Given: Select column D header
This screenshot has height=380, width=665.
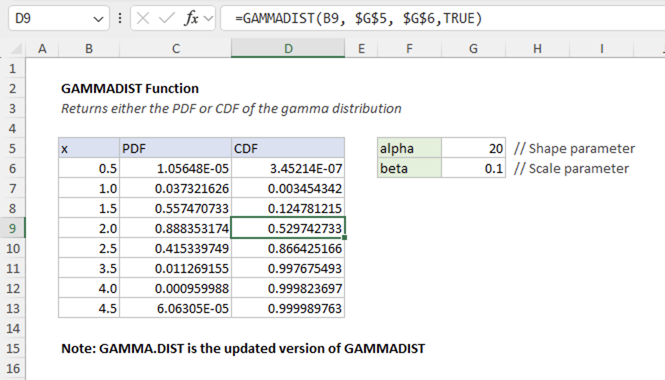Looking at the screenshot, I should click(x=288, y=48).
